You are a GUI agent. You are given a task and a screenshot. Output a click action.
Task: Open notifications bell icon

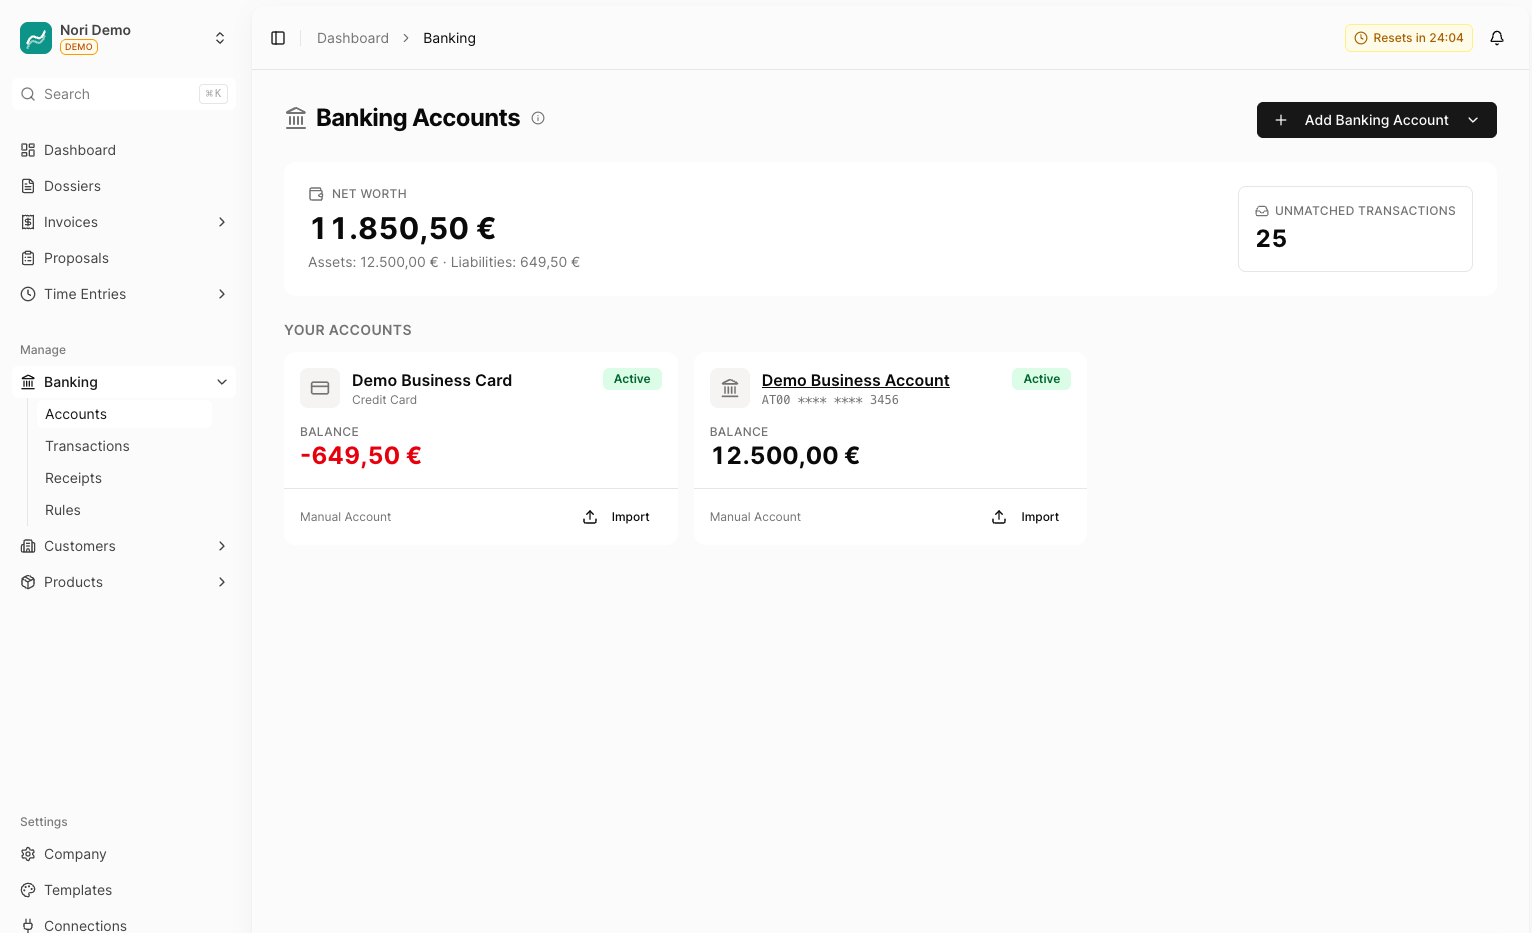[1497, 38]
